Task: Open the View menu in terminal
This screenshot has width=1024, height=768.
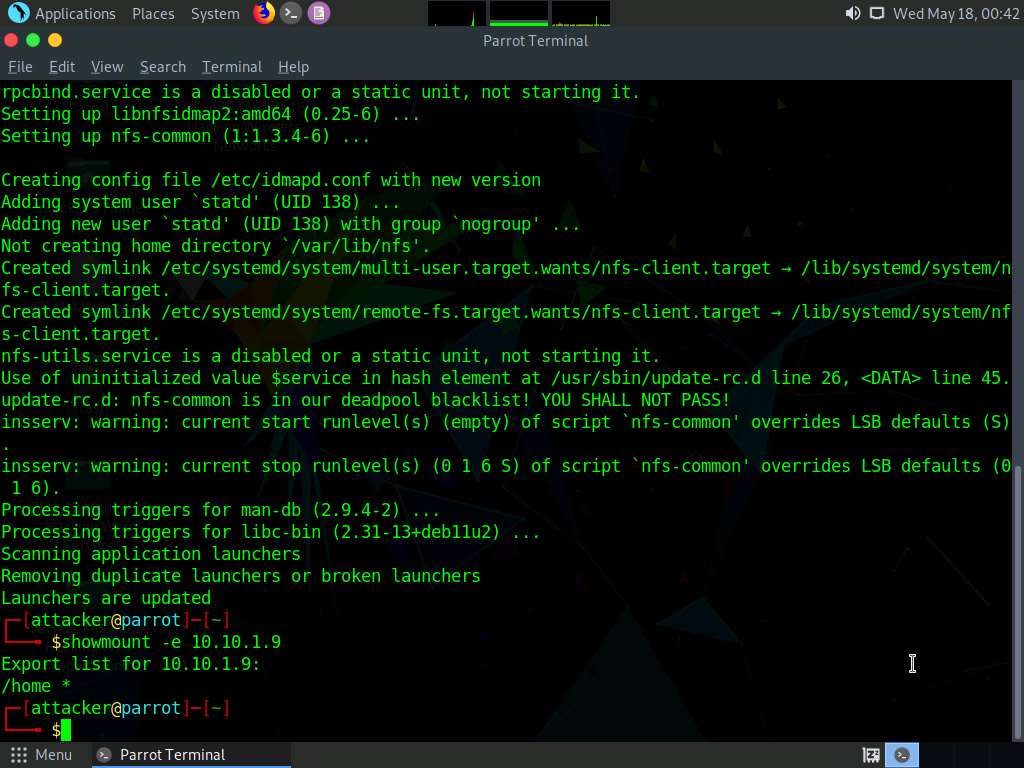Action: tap(107, 67)
